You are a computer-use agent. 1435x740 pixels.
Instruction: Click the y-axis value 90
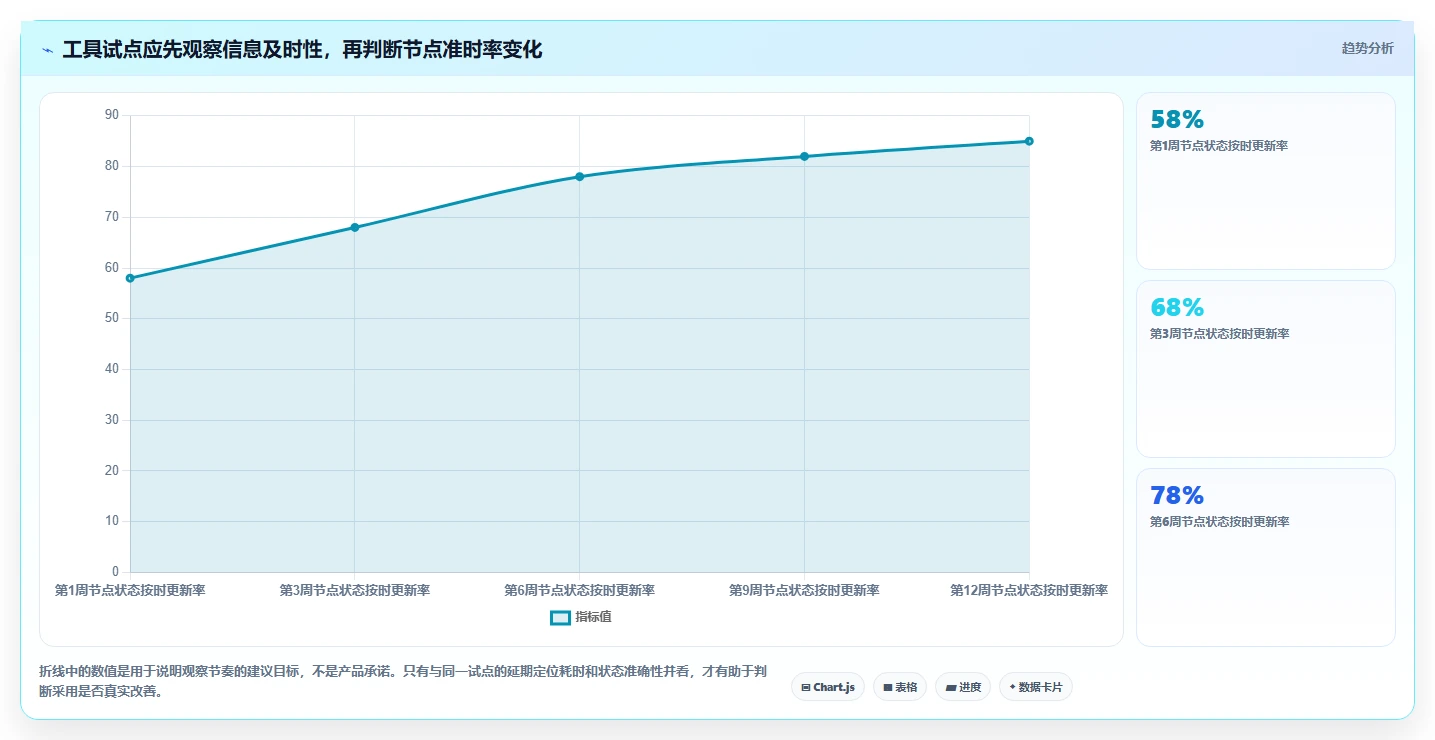click(111, 115)
